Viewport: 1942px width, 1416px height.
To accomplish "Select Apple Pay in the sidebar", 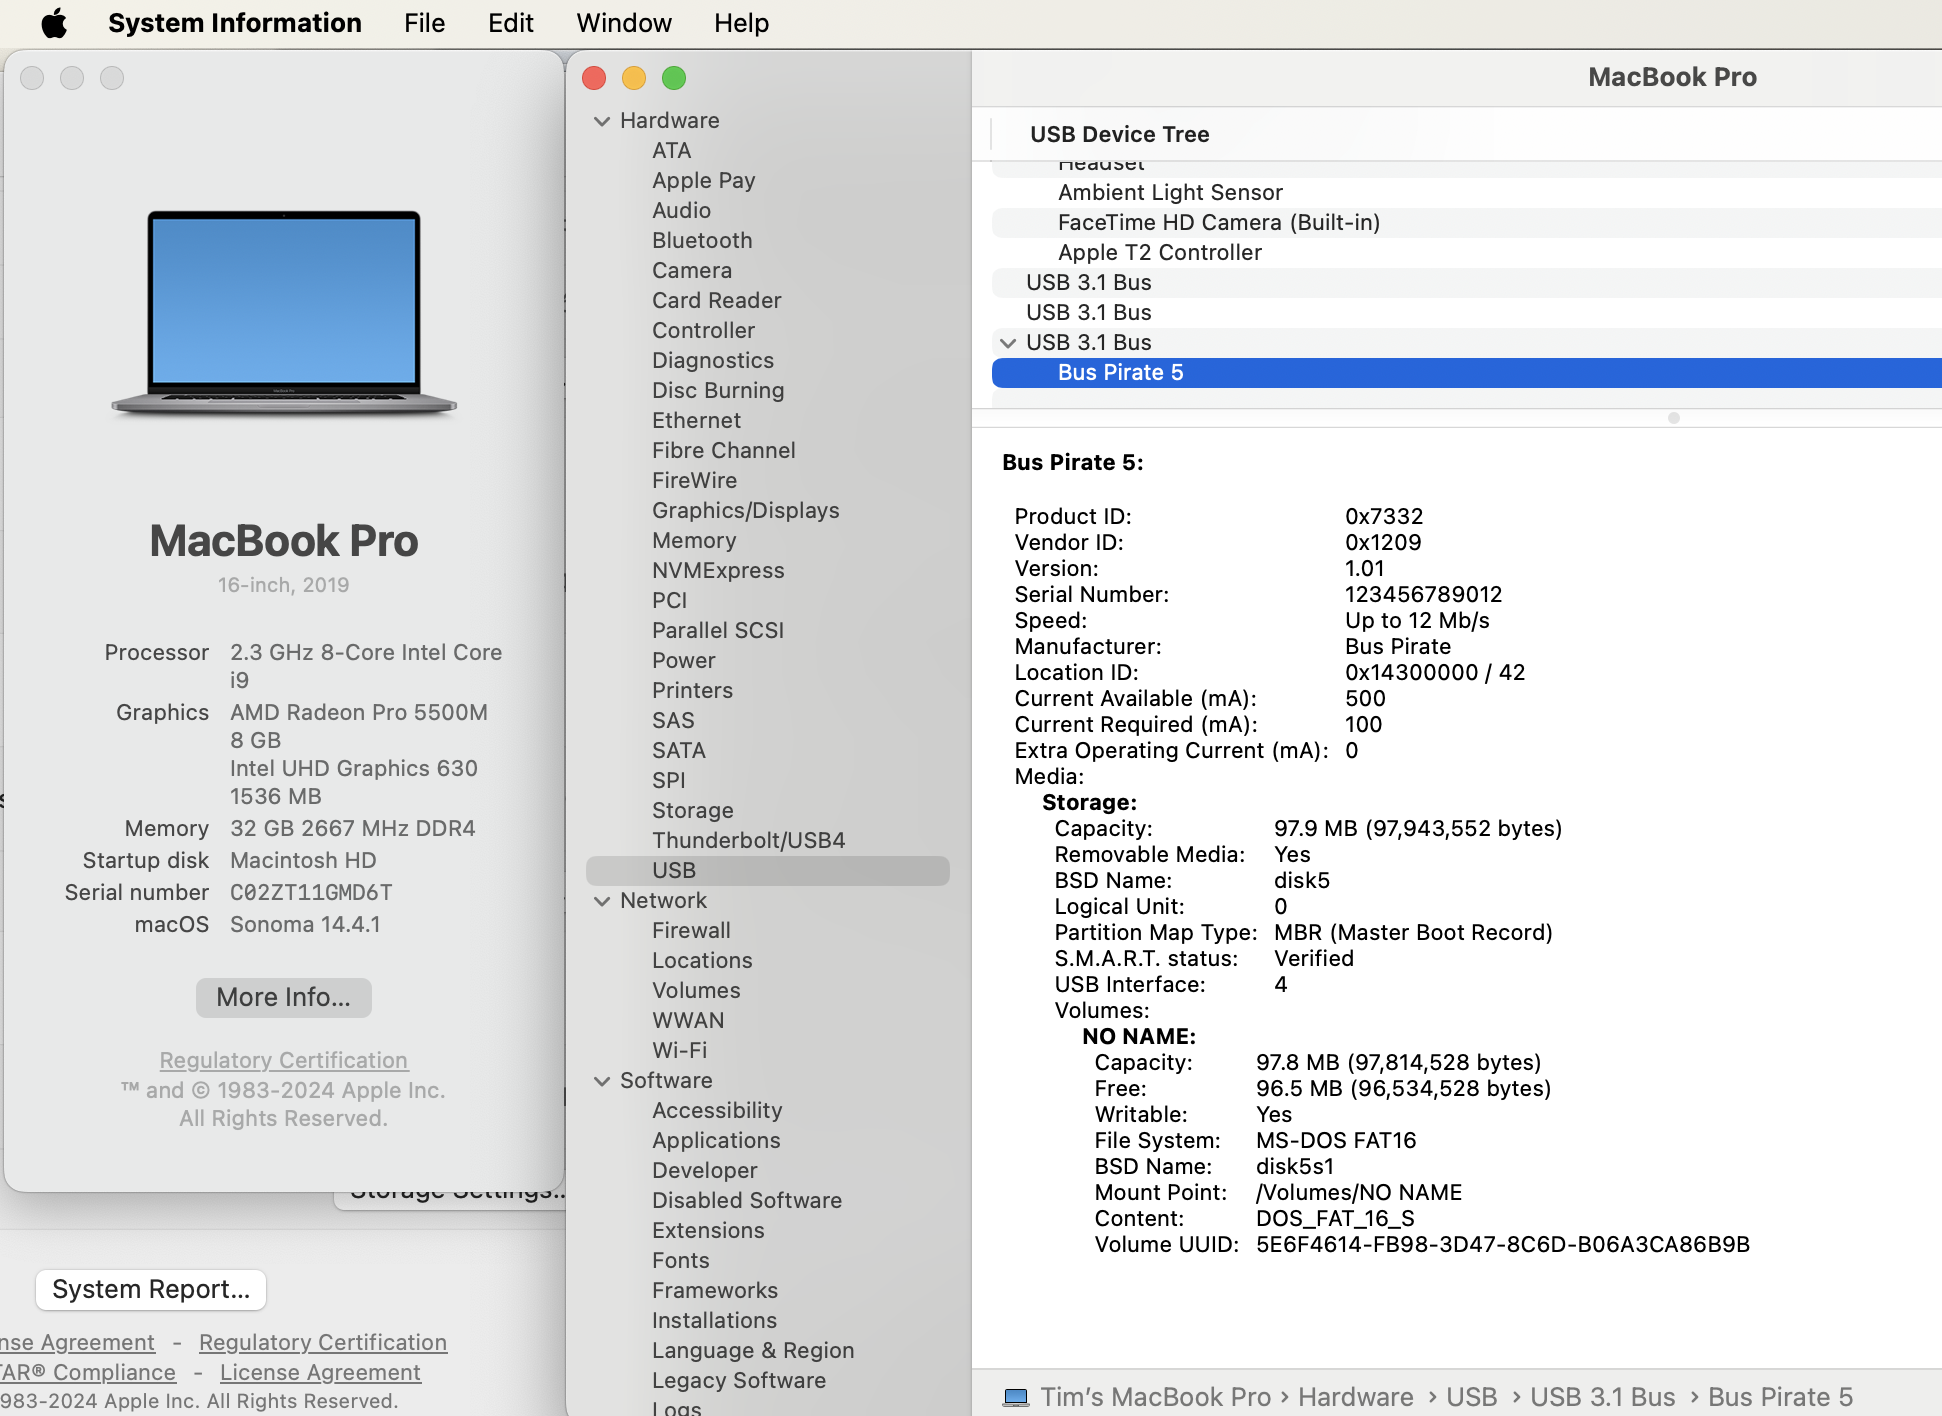I will point(703,180).
